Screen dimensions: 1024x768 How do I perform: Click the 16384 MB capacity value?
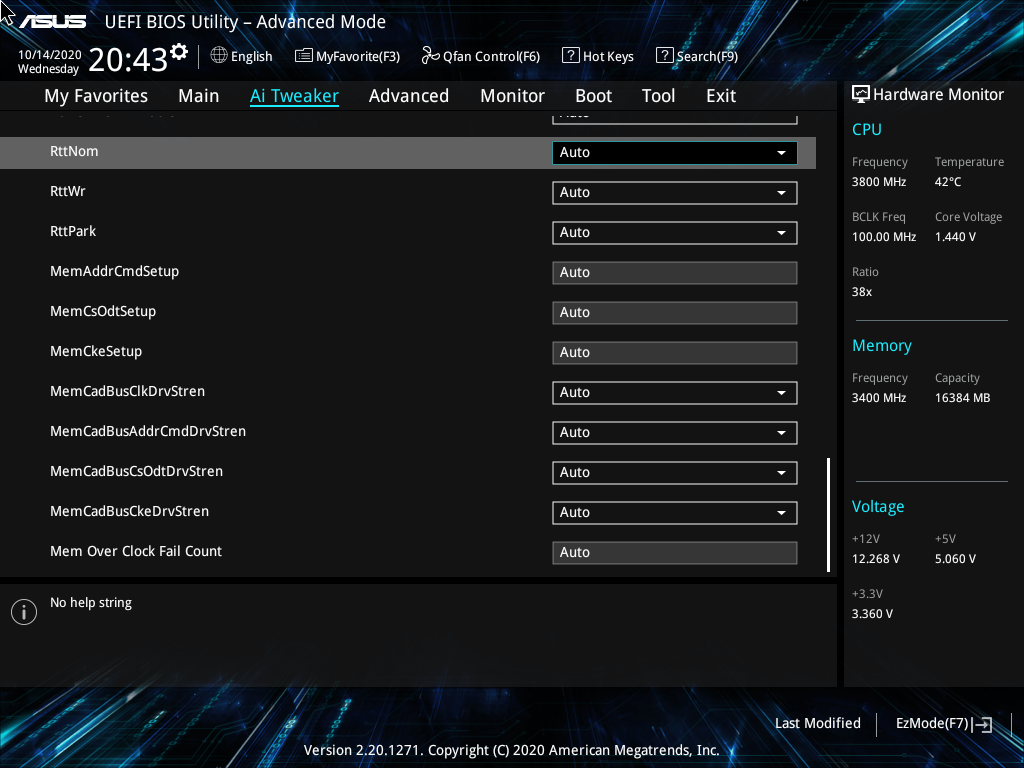[963, 398]
